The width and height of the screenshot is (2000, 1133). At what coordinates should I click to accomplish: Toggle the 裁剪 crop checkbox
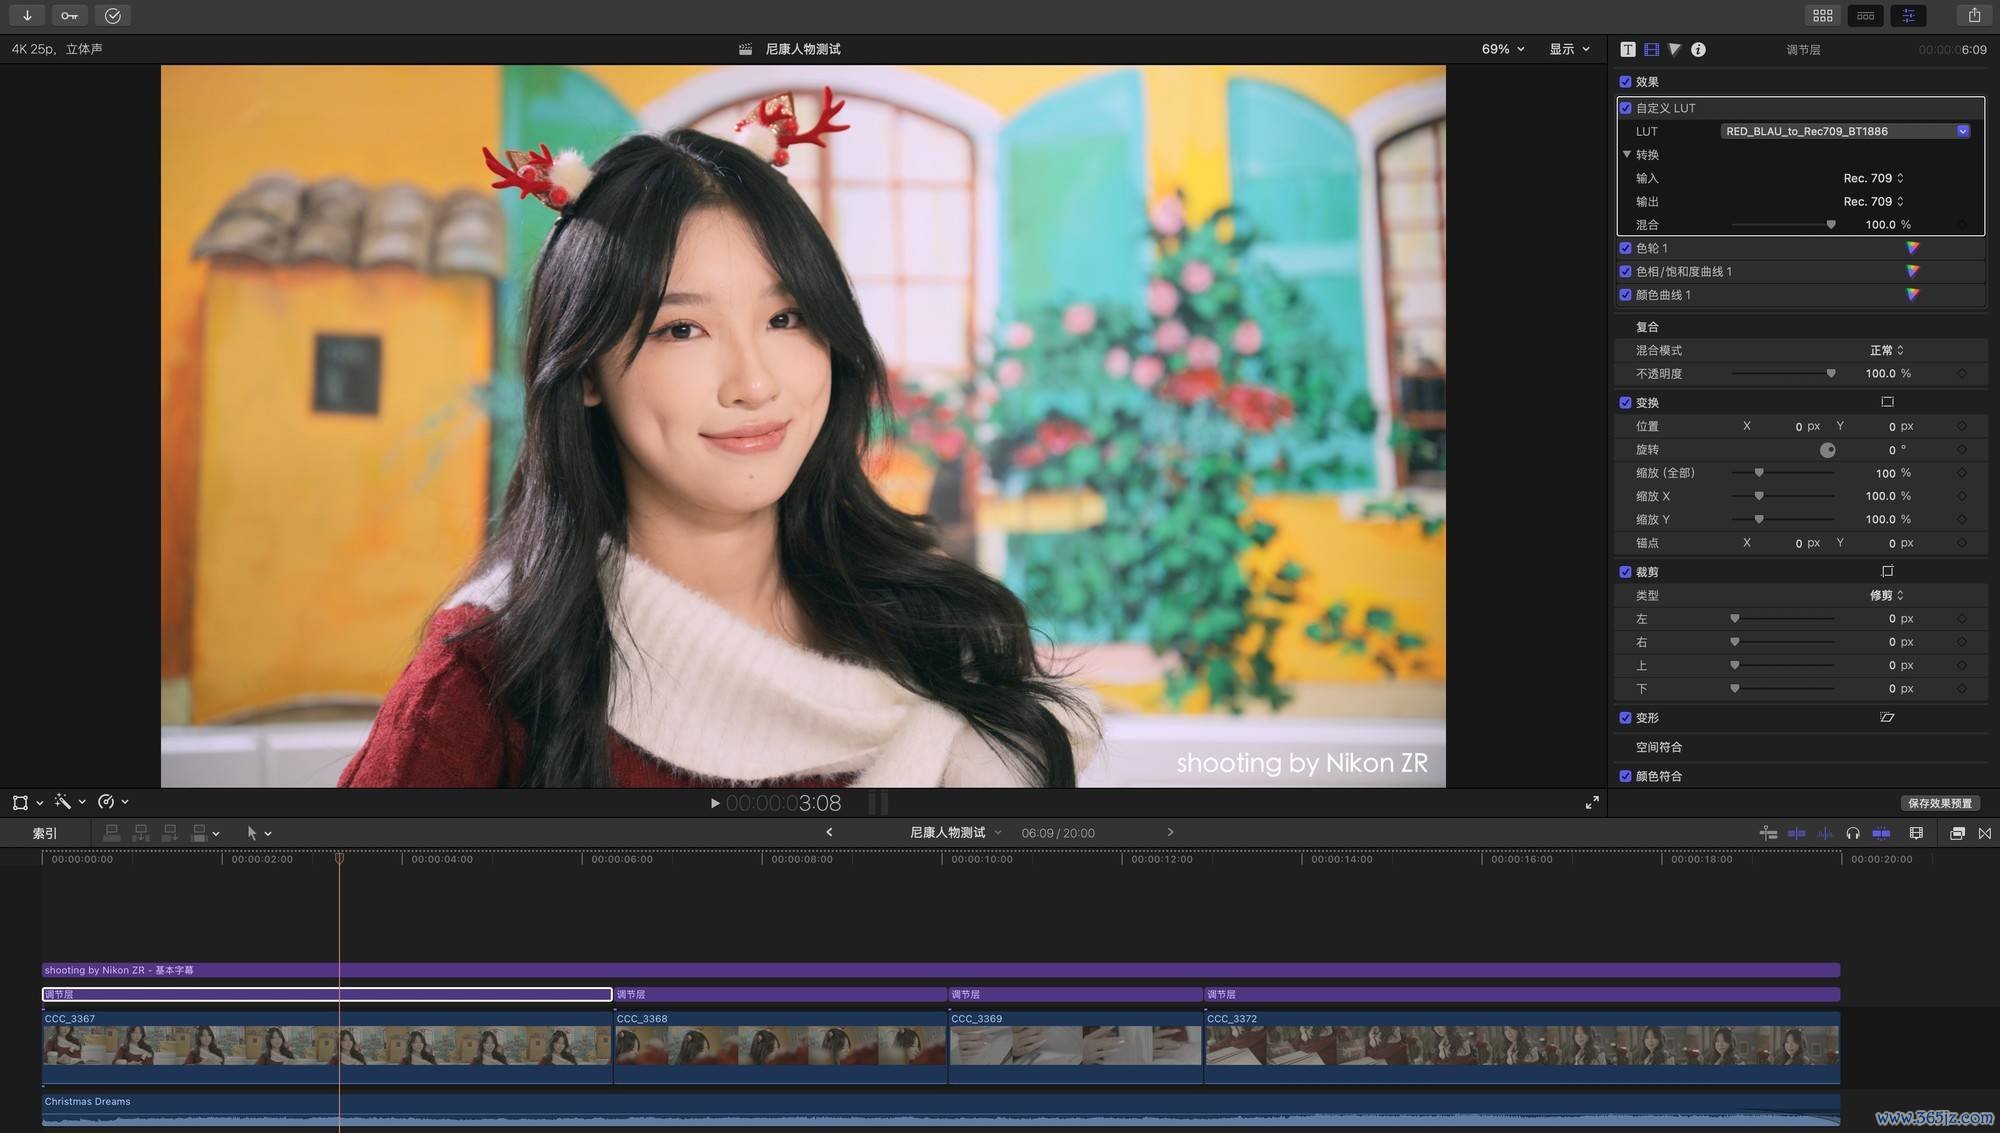(x=1625, y=572)
